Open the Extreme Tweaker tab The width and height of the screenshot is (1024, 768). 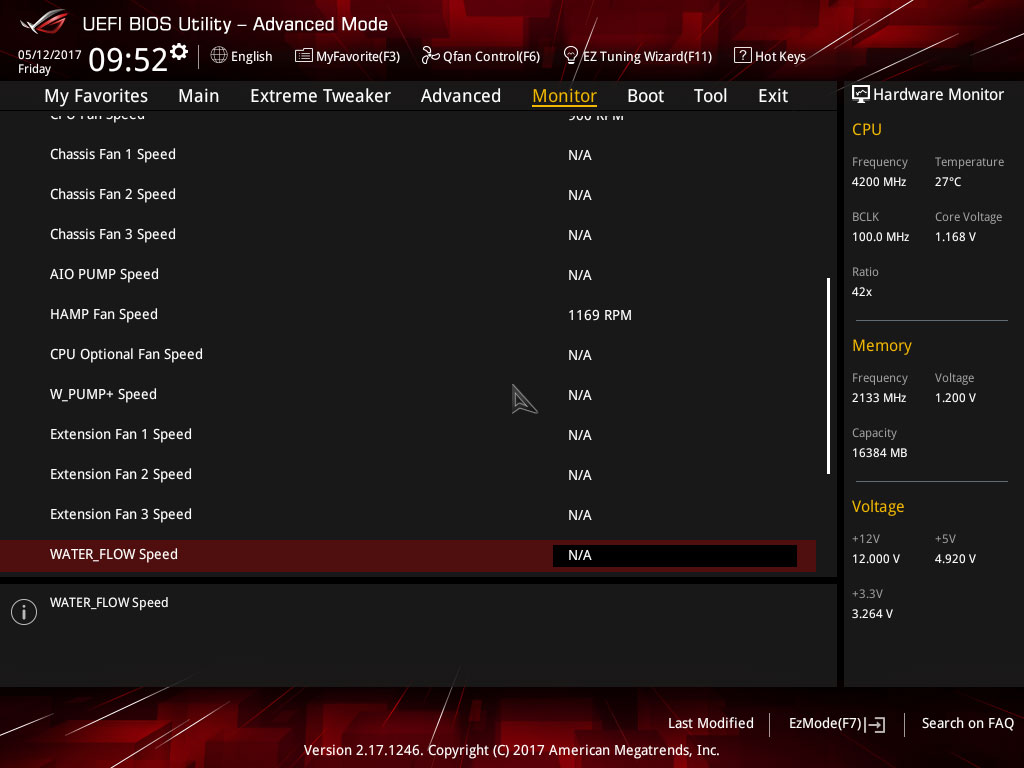320,96
